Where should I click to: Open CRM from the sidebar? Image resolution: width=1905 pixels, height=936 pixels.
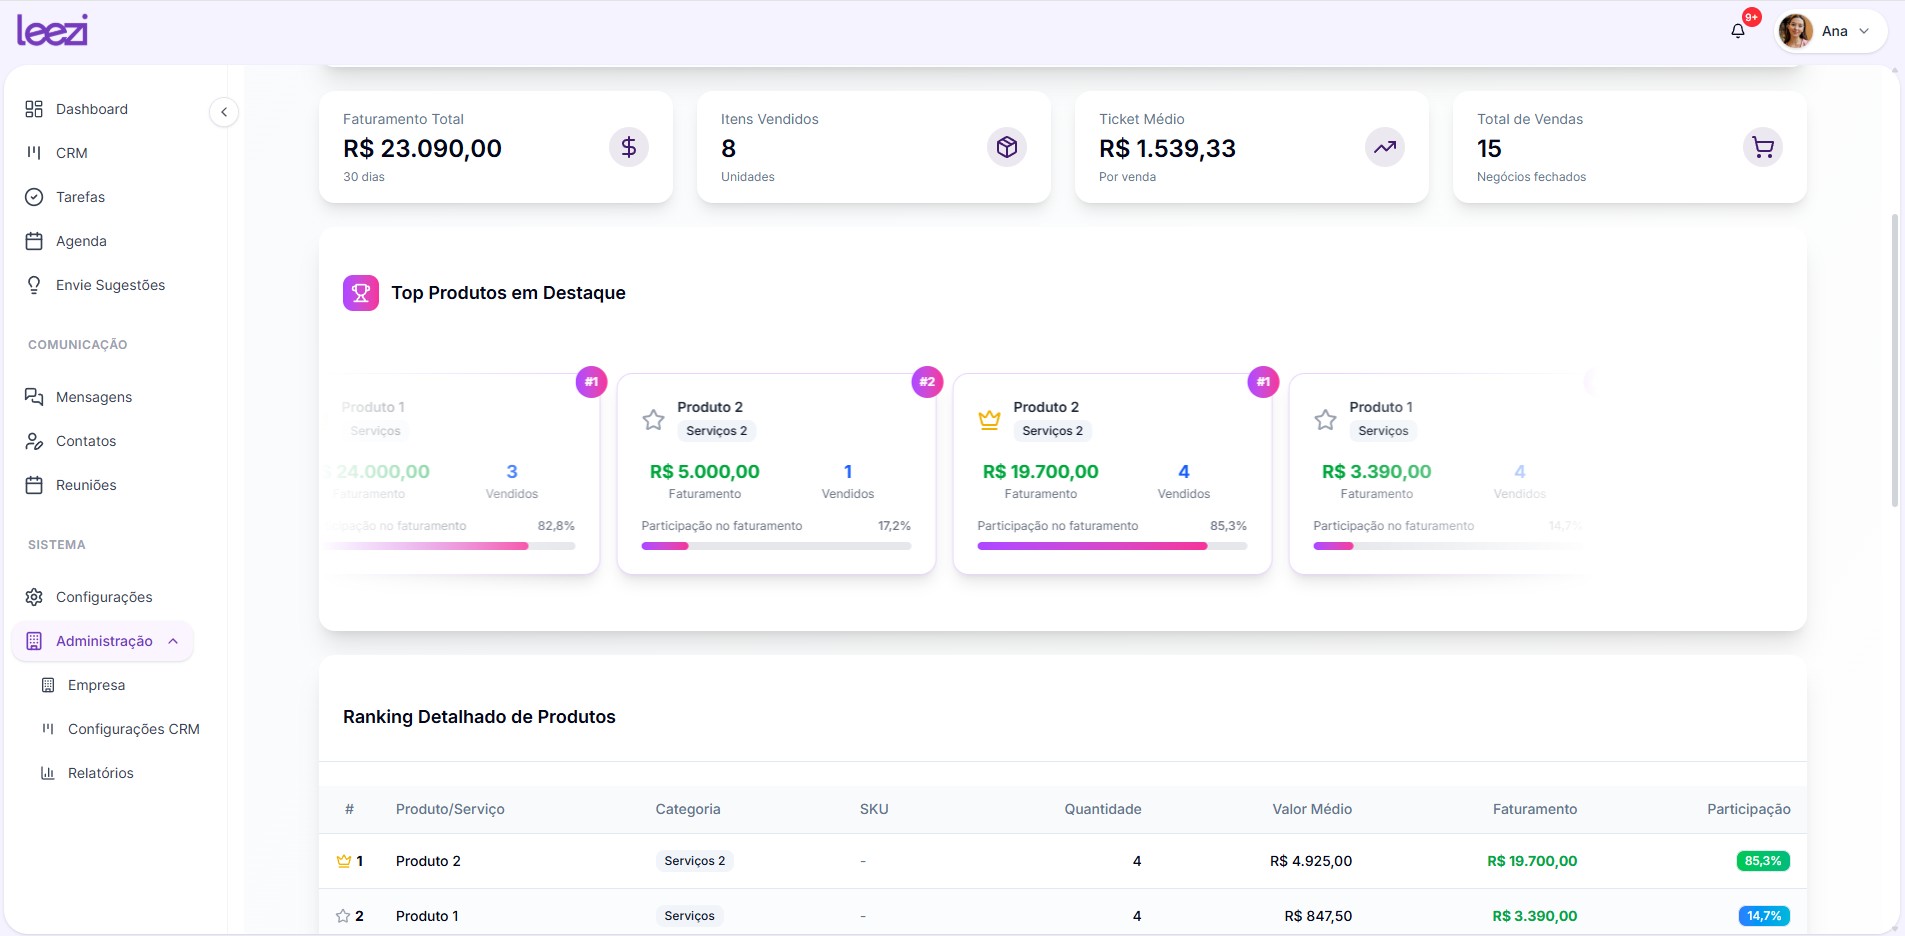click(x=71, y=153)
